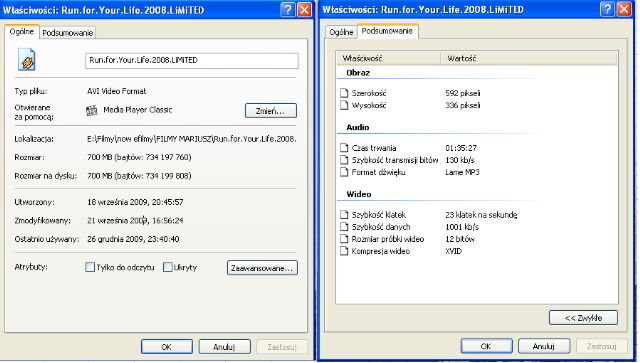Enable the Tylko do odczytu checkbox
The width and height of the screenshot is (640, 363).
click(90, 267)
